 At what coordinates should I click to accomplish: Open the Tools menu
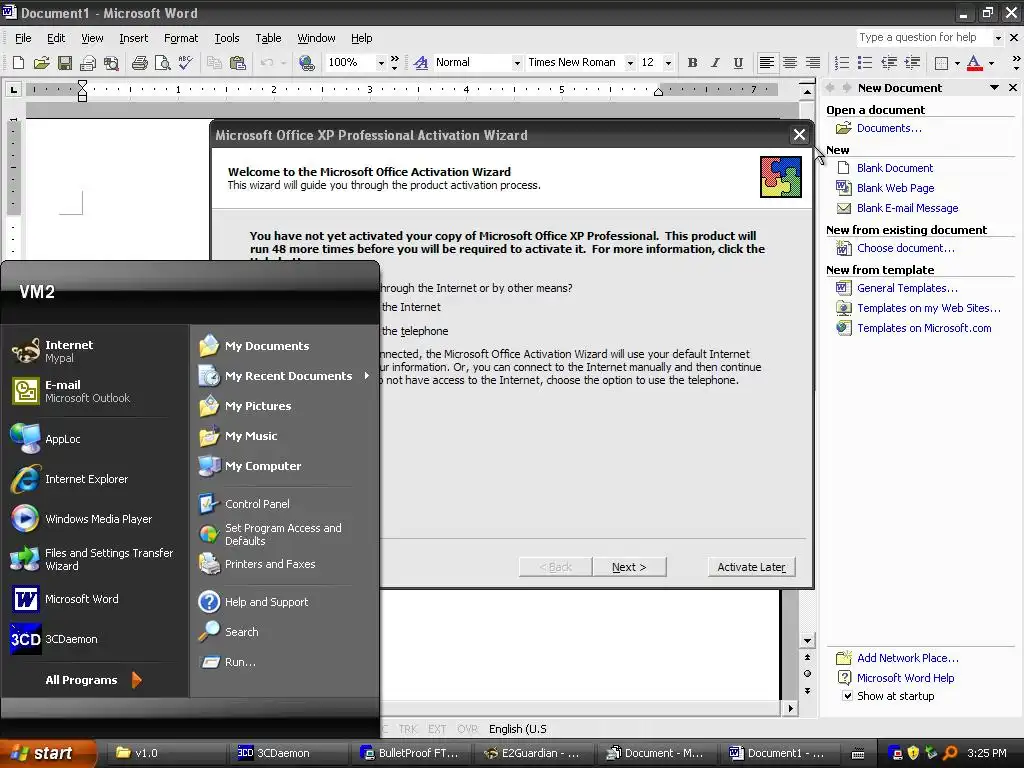click(227, 38)
